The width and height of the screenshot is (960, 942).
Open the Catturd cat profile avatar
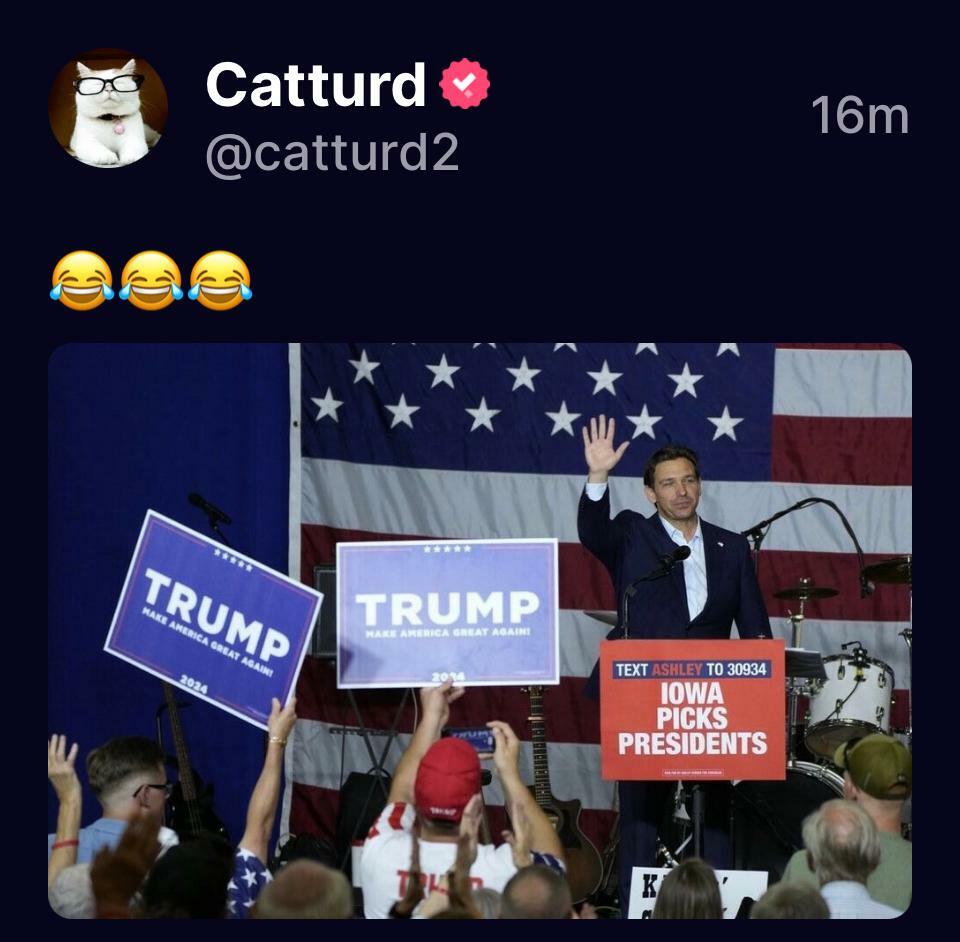pyautogui.click(x=108, y=108)
